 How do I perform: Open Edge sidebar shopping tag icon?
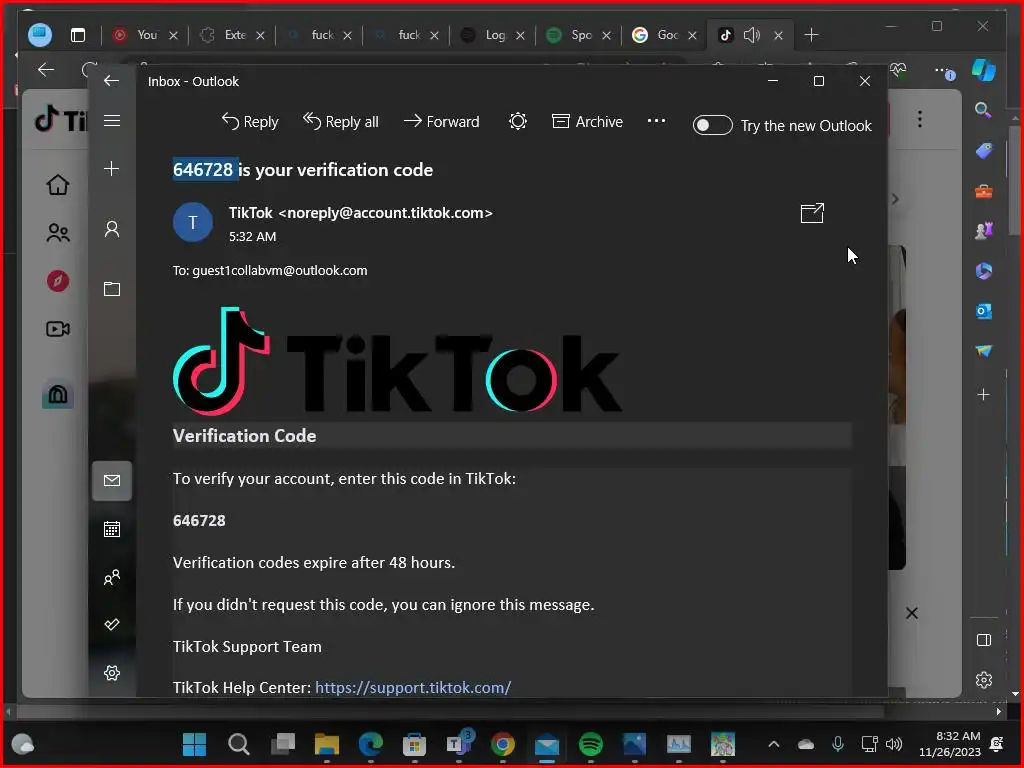[x=984, y=151]
